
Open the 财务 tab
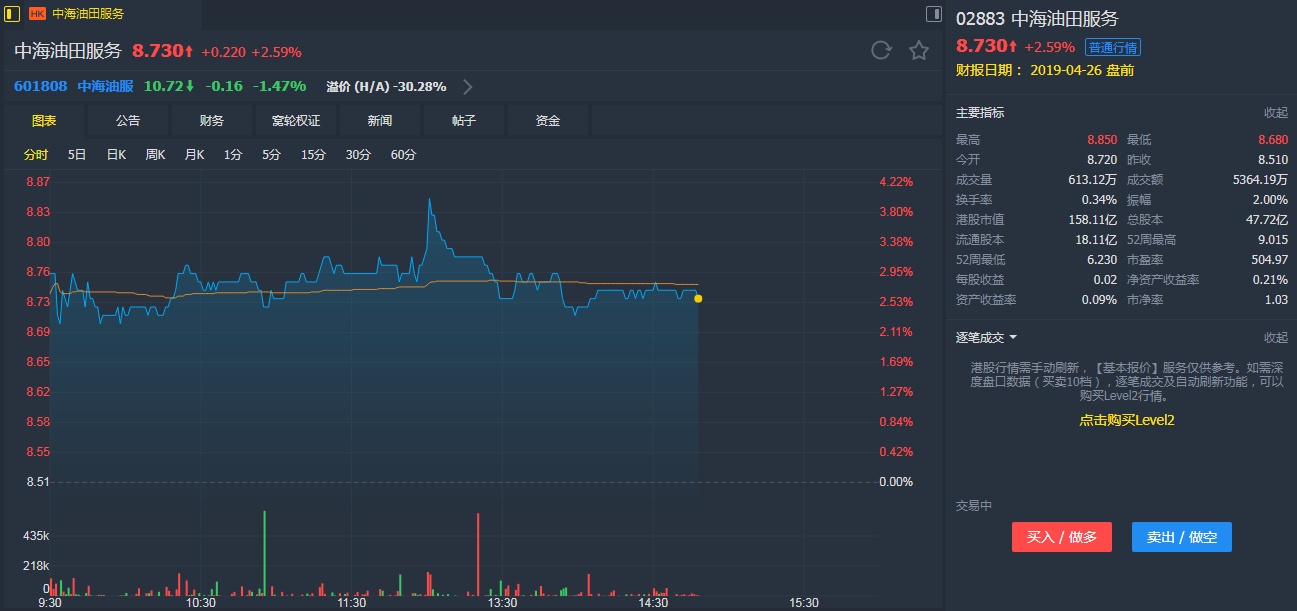[x=212, y=121]
